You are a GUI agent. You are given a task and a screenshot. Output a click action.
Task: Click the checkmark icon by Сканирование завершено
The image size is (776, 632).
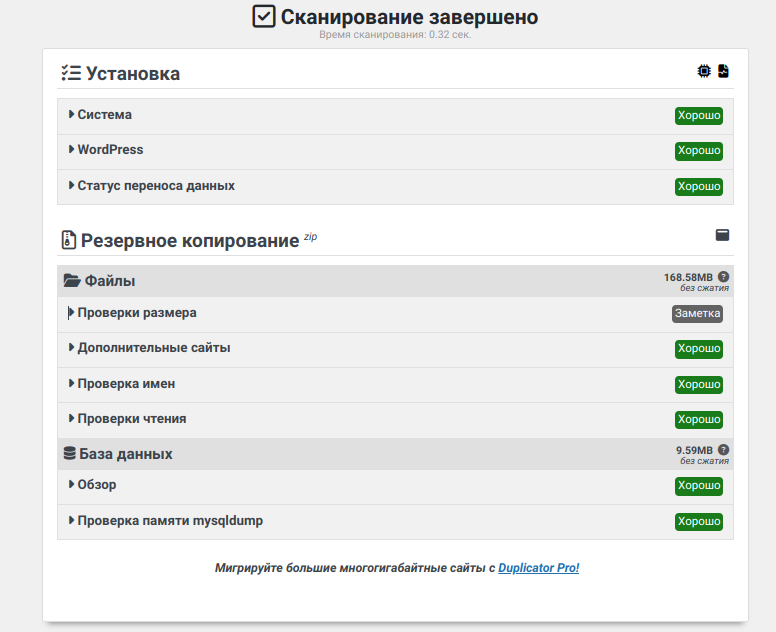pos(264,17)
